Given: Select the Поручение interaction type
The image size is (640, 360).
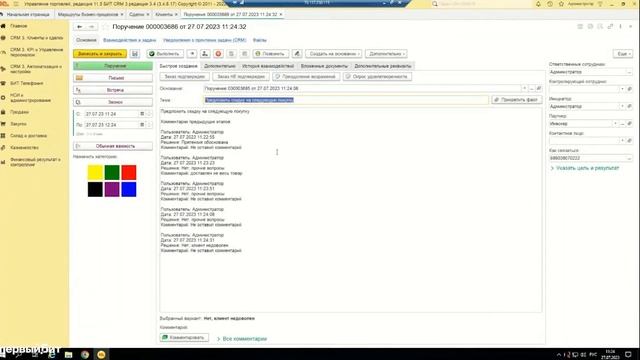Looking at the screenshot, I should point(113,66).
